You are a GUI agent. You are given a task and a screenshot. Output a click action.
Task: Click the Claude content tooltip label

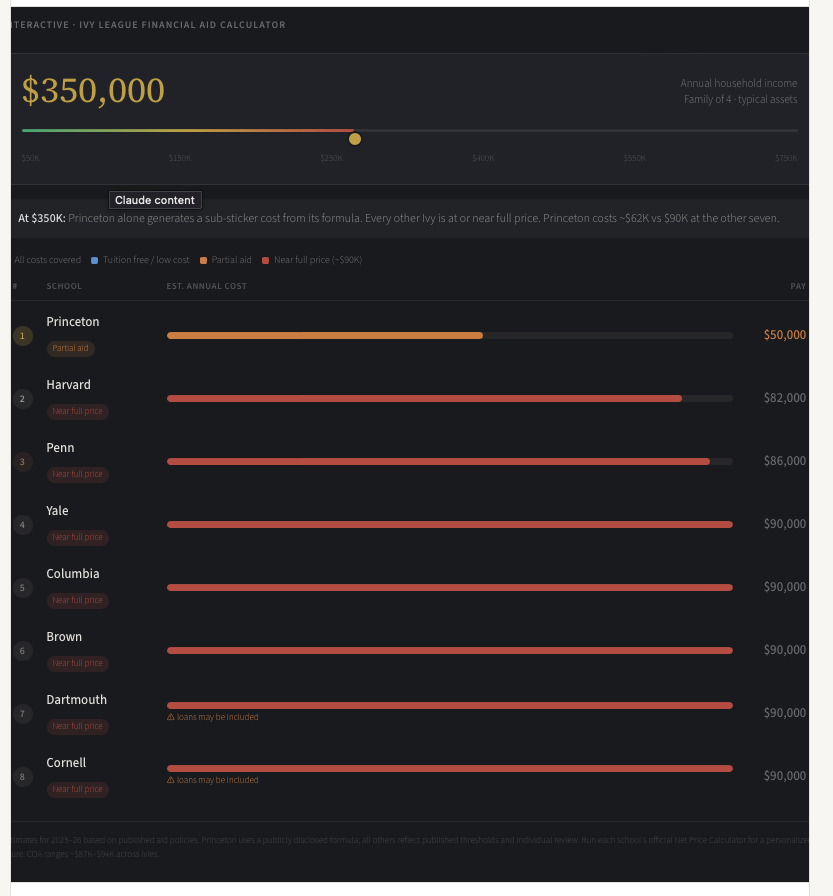tap(155, 201)
